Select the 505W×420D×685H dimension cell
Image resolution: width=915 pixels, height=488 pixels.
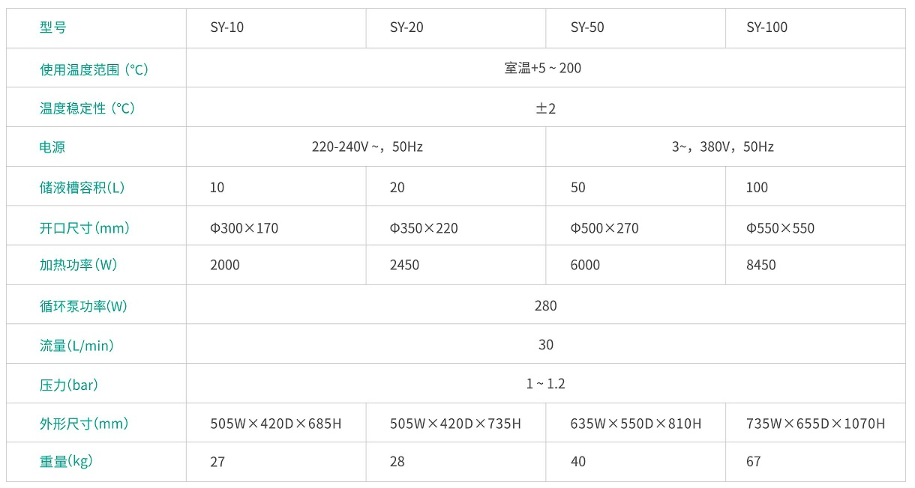[276, 424]
